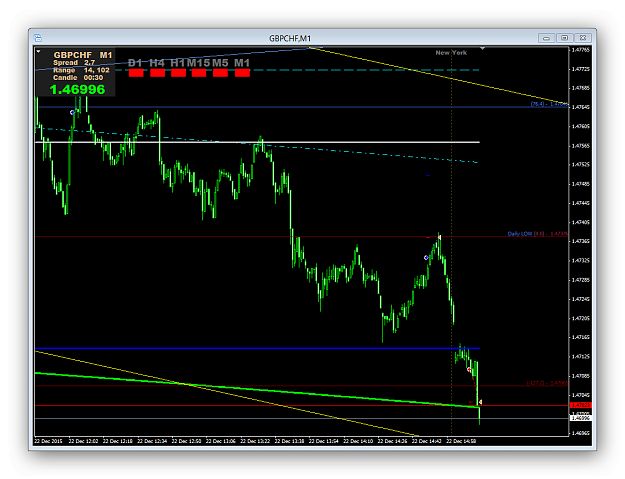Select the blue circle marker below Daily LOW line
The width and height of the screenshot is (625, 479).
pyautogui.click(x=426, y=258)
